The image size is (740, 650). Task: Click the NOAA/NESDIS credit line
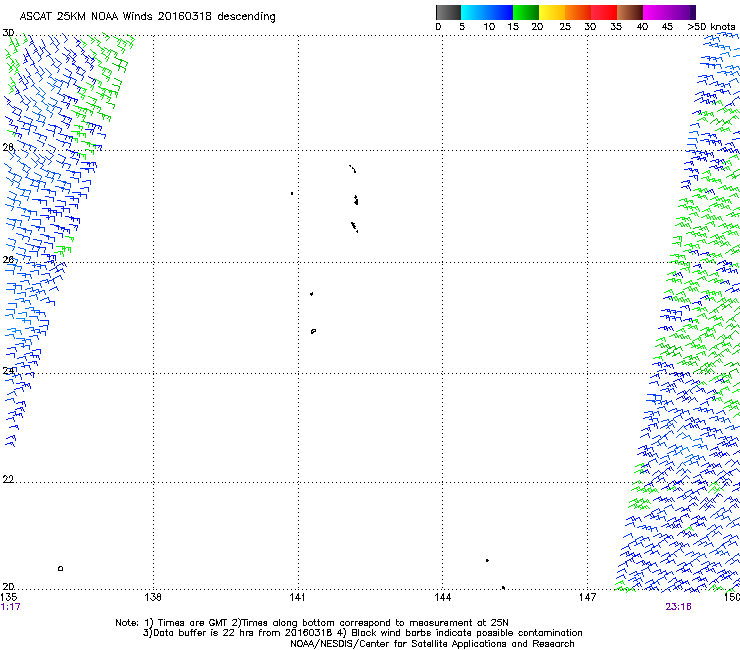(x=432, y=644)
